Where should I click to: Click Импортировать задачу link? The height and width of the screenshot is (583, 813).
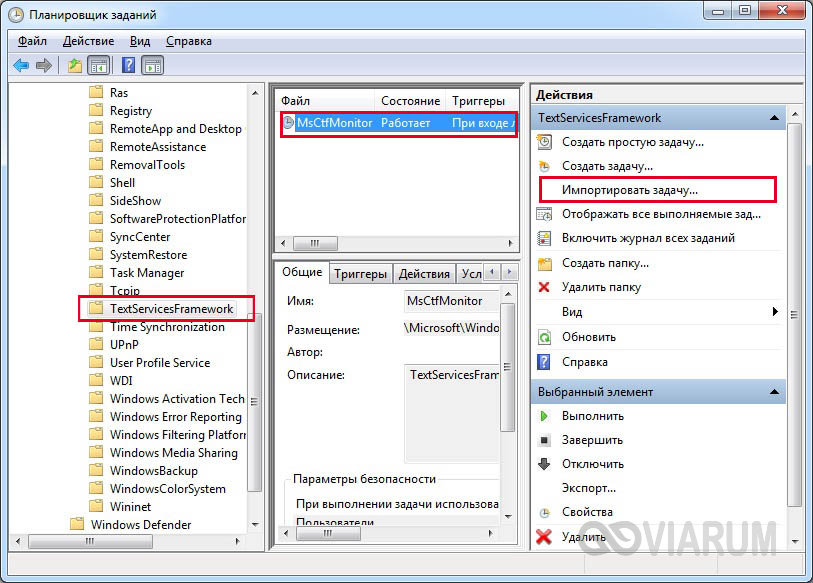[630, 190]
